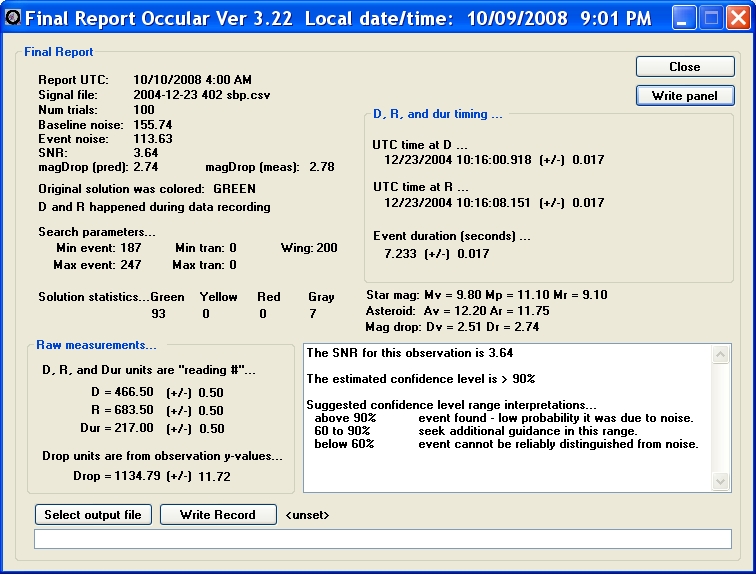
Task: Click the Wing: 200 parameter
Action: (x=309, y=248)
